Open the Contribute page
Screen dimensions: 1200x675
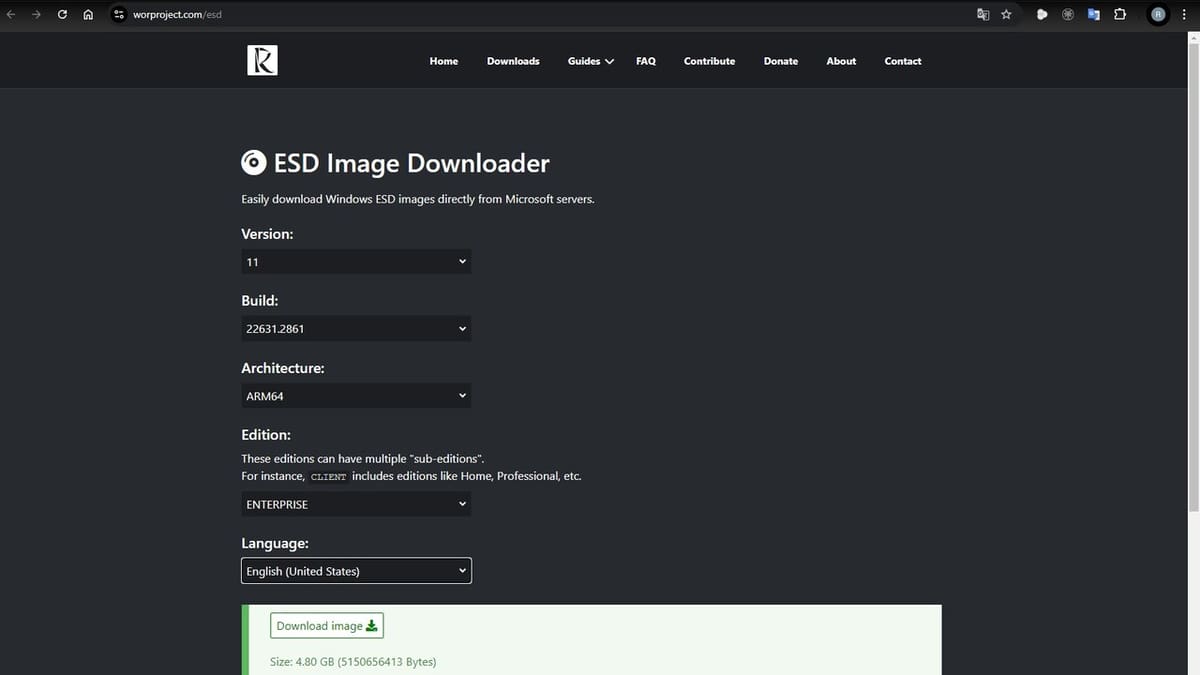(x=709, y=61)
